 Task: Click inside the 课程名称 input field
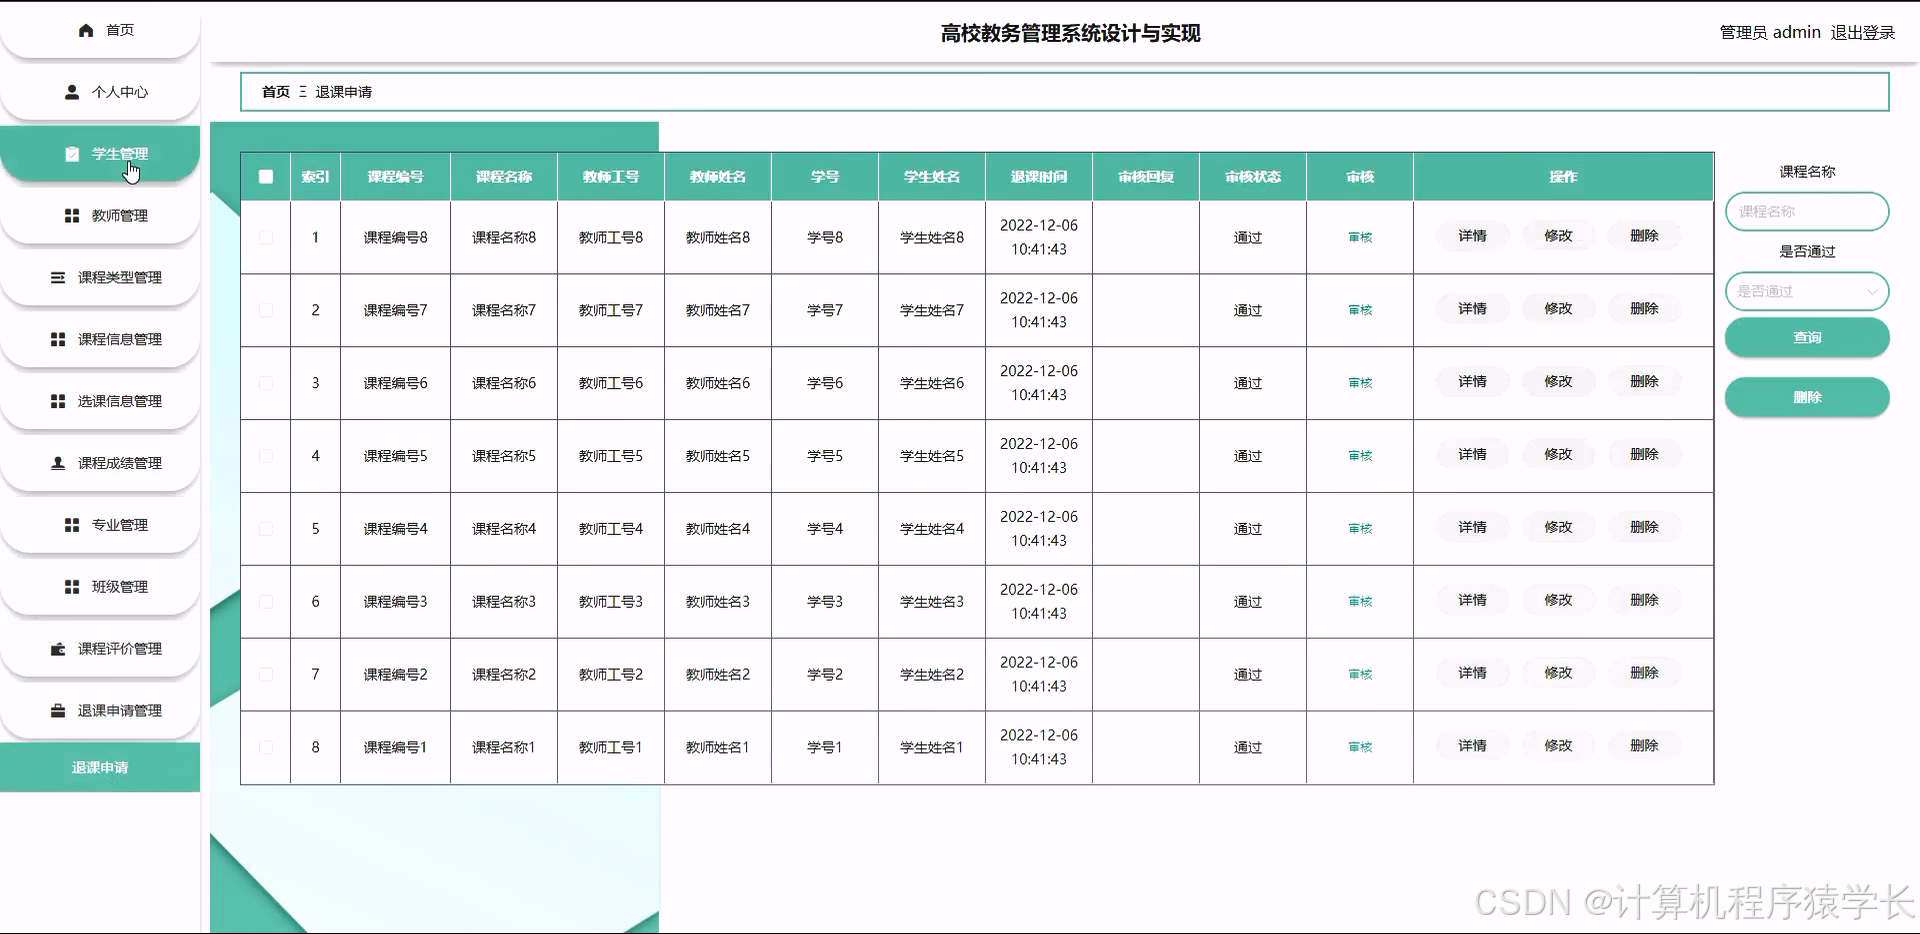coord(1806,211)
